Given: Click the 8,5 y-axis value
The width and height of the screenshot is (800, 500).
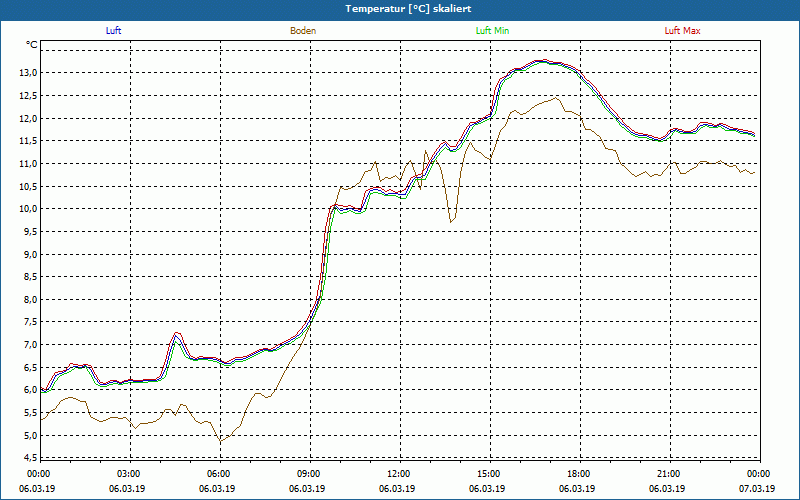Looking at the screenshot, I should tap(30, 277).
